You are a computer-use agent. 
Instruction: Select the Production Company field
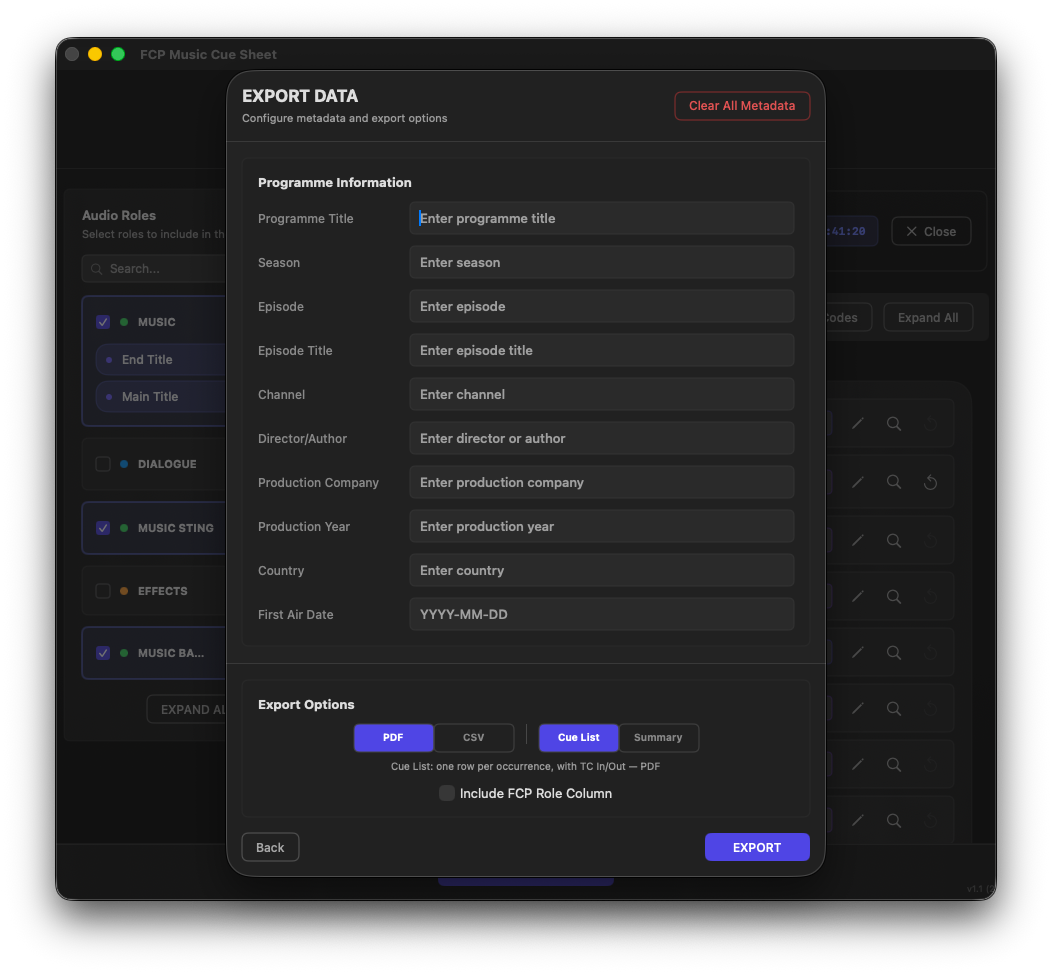click(602, 482)
